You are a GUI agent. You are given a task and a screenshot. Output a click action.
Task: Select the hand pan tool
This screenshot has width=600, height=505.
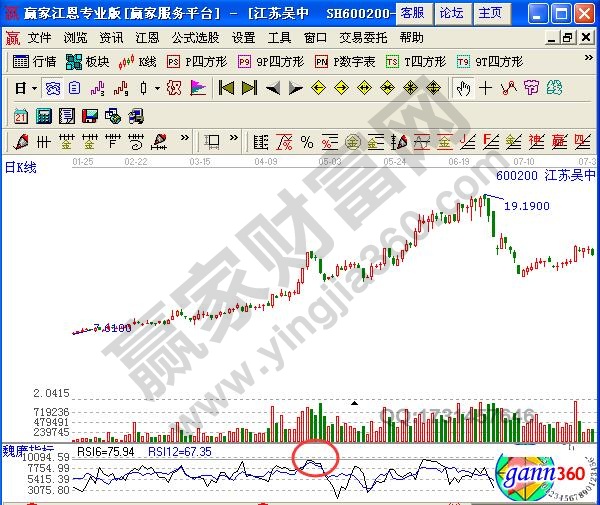tap(463, 88)
